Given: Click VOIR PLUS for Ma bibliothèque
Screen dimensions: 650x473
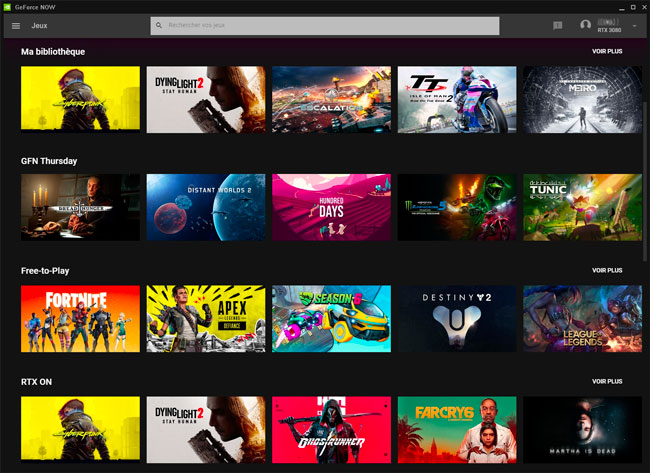Looking at the screenshot, I should (x=606, y=51).
